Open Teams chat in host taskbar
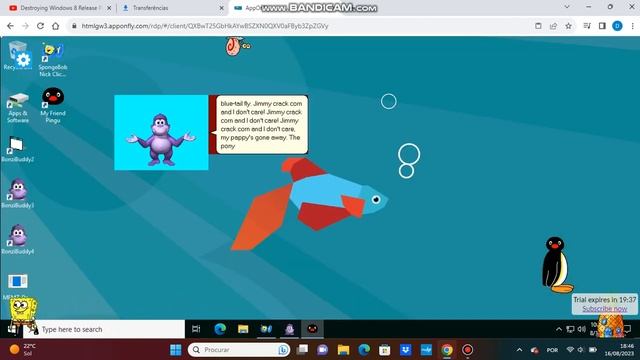 pos(322,350)
